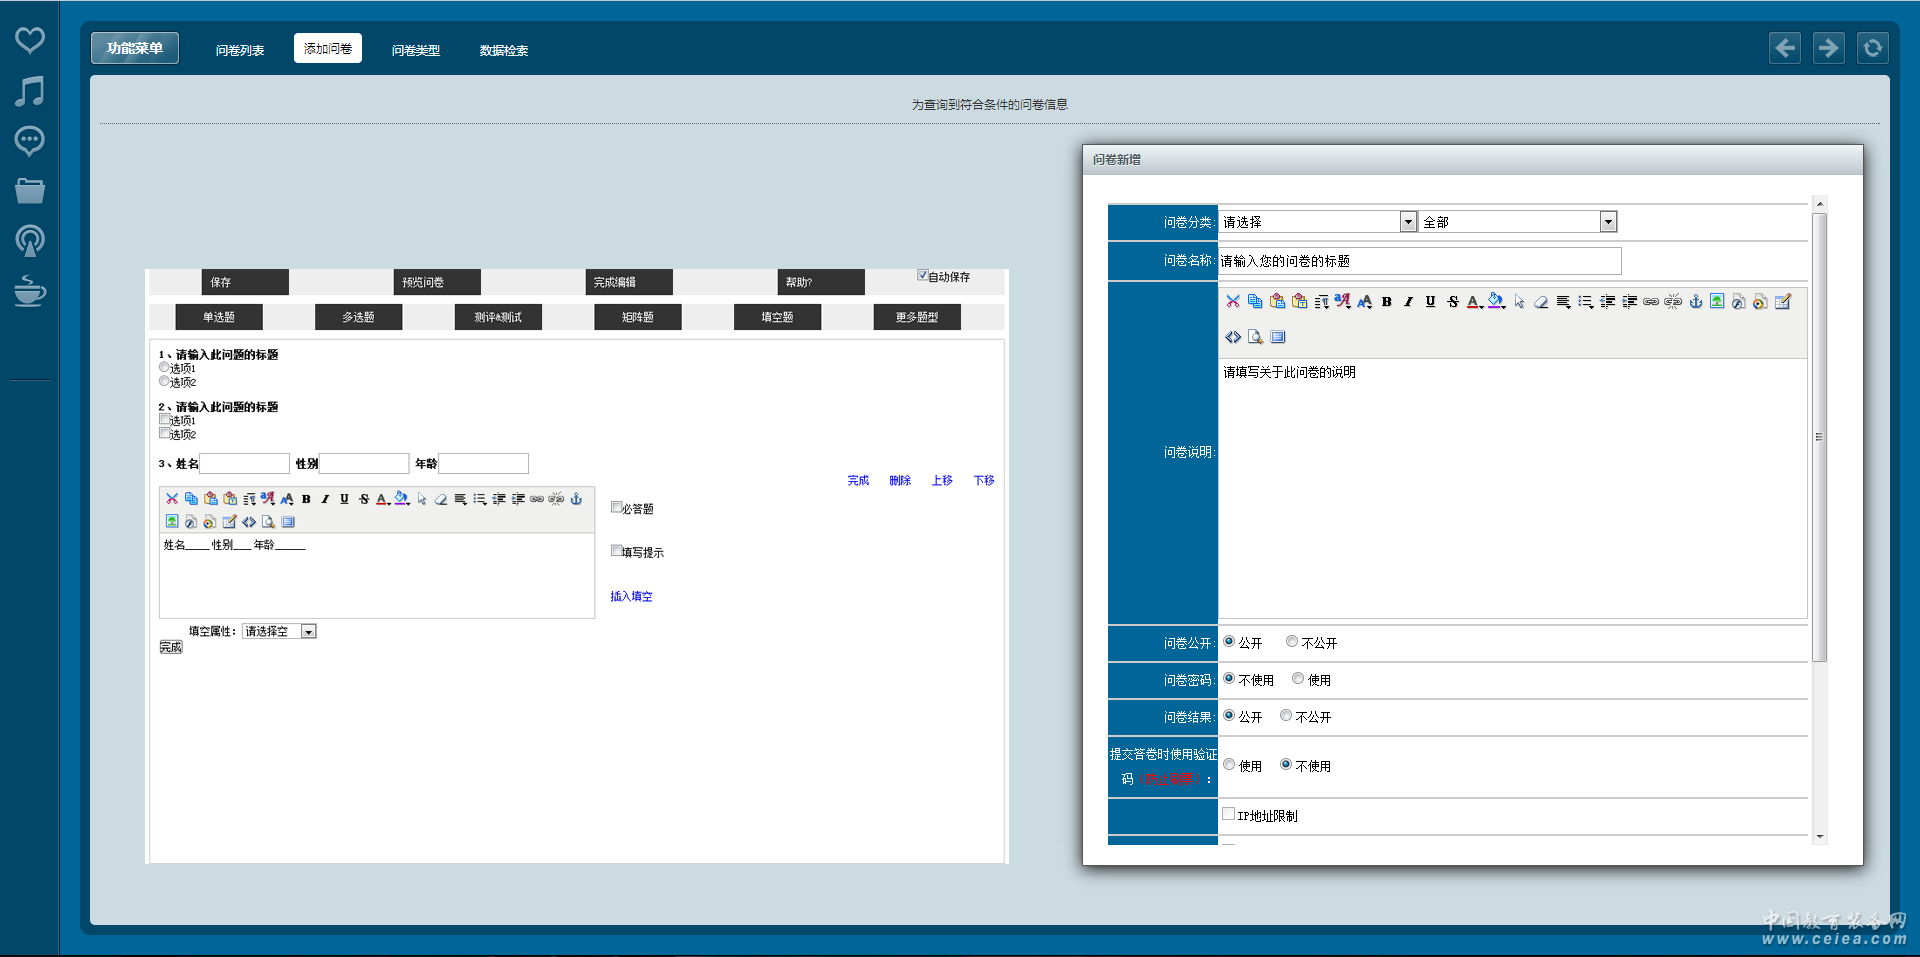Click the 插入填空 link

631,596
